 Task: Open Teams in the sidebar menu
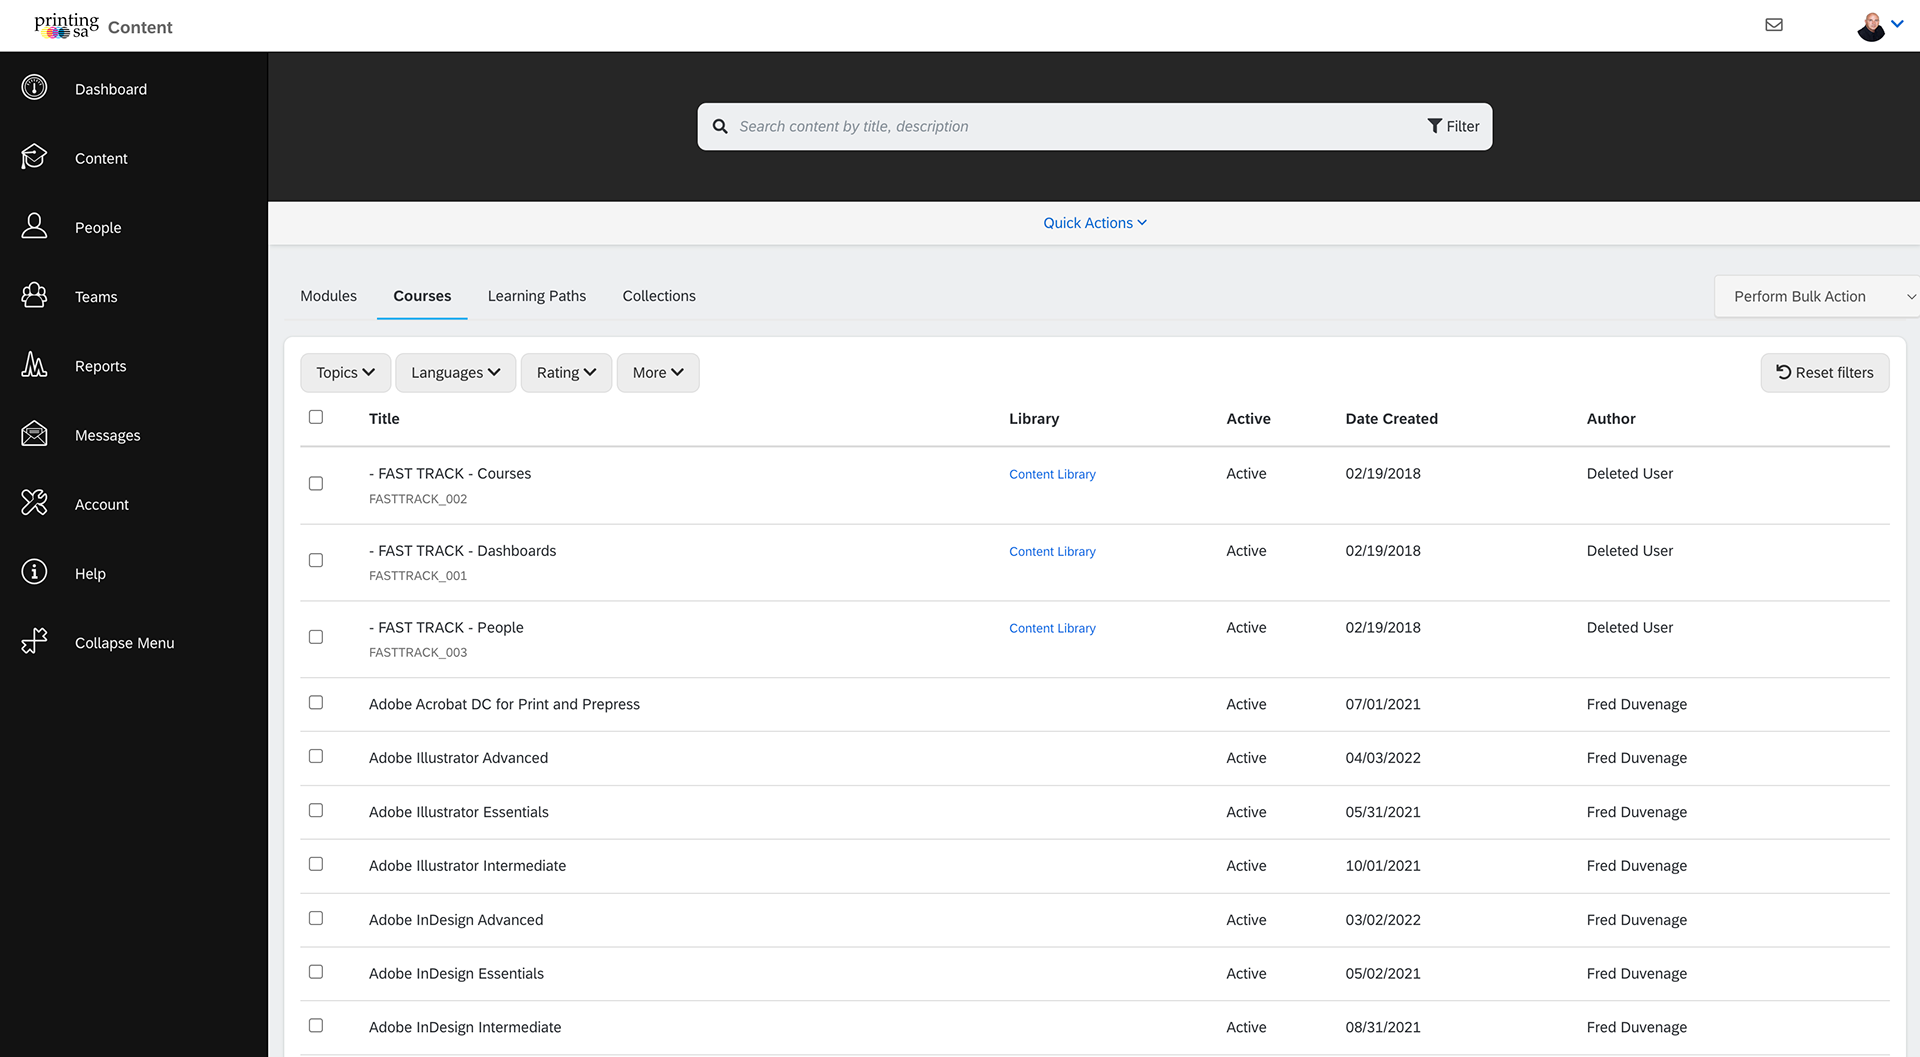point(96,297)
